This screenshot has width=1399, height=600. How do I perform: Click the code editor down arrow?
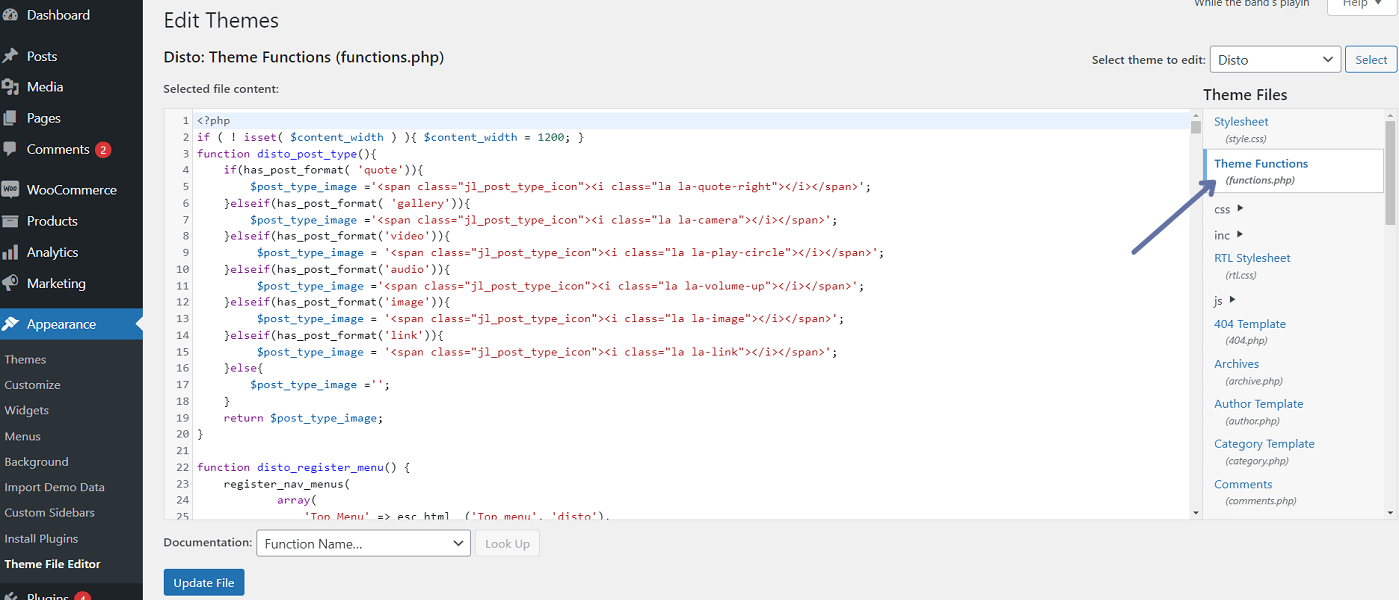pyautogui.click(x=1196, y=513)
